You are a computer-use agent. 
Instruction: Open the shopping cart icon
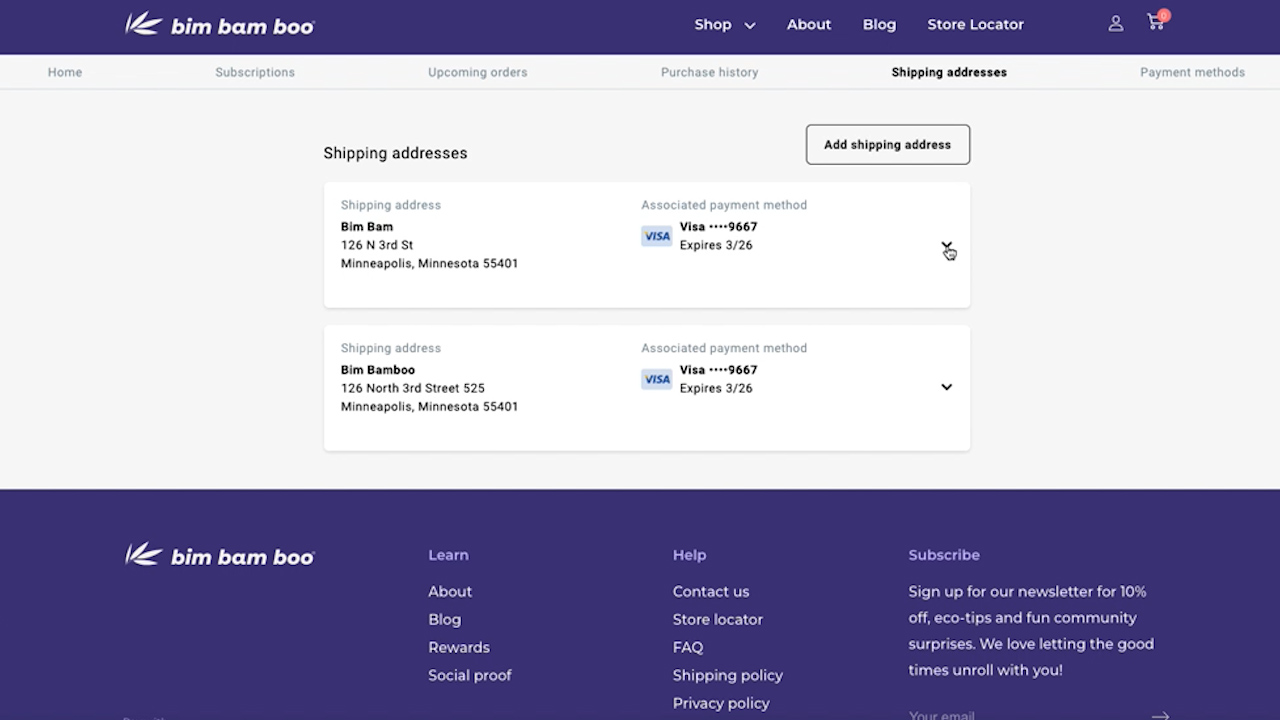click(1157, 22)
